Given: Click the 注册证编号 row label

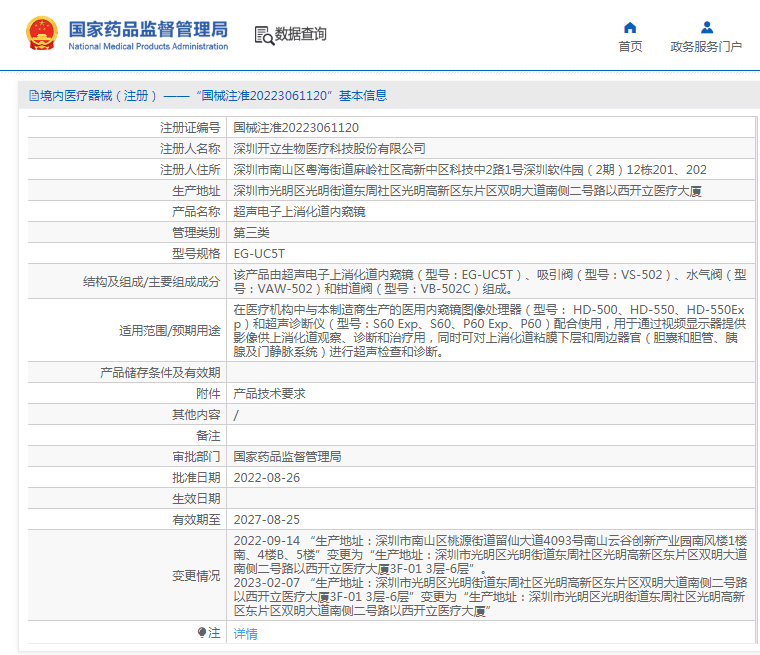Looking at the screenshot, I should pos(190,128).
